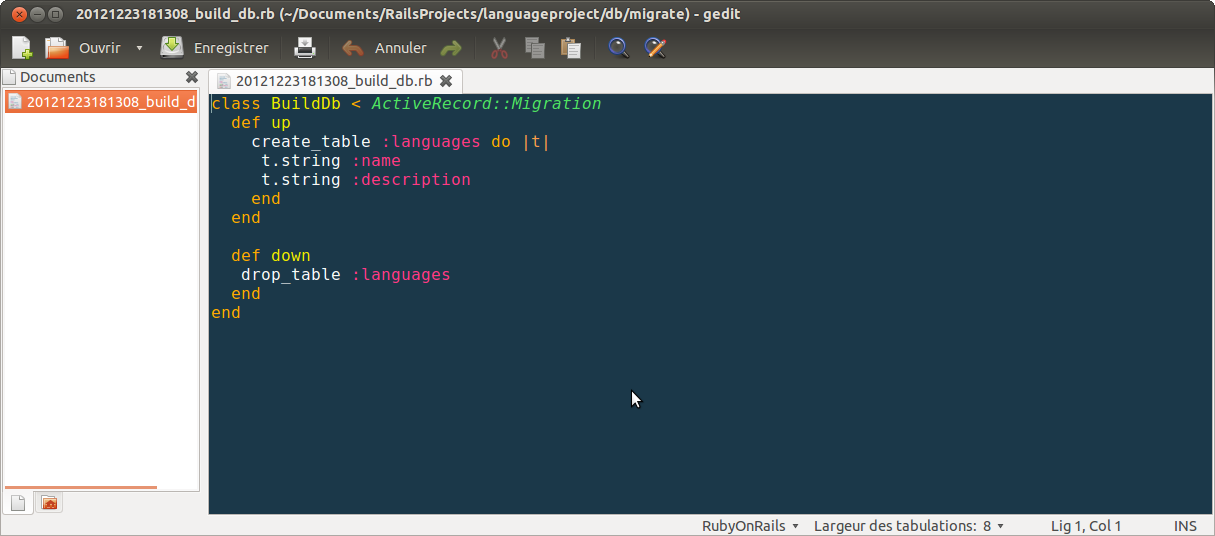The image size is (1215, 536).
Task: Click the Ouvrir button label
Action: [x=100, y=48]
